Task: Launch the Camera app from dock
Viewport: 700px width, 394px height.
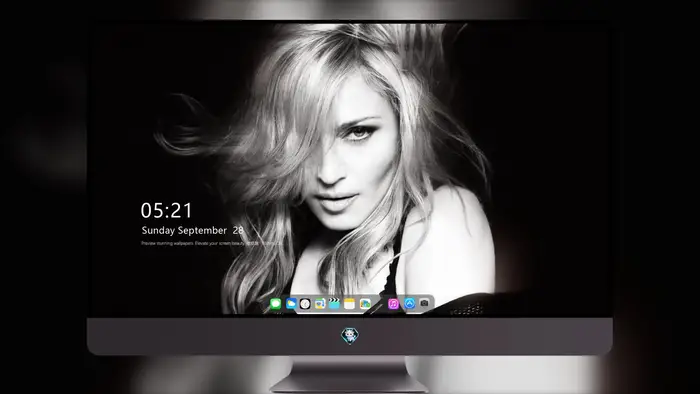Action: (424, 303)
